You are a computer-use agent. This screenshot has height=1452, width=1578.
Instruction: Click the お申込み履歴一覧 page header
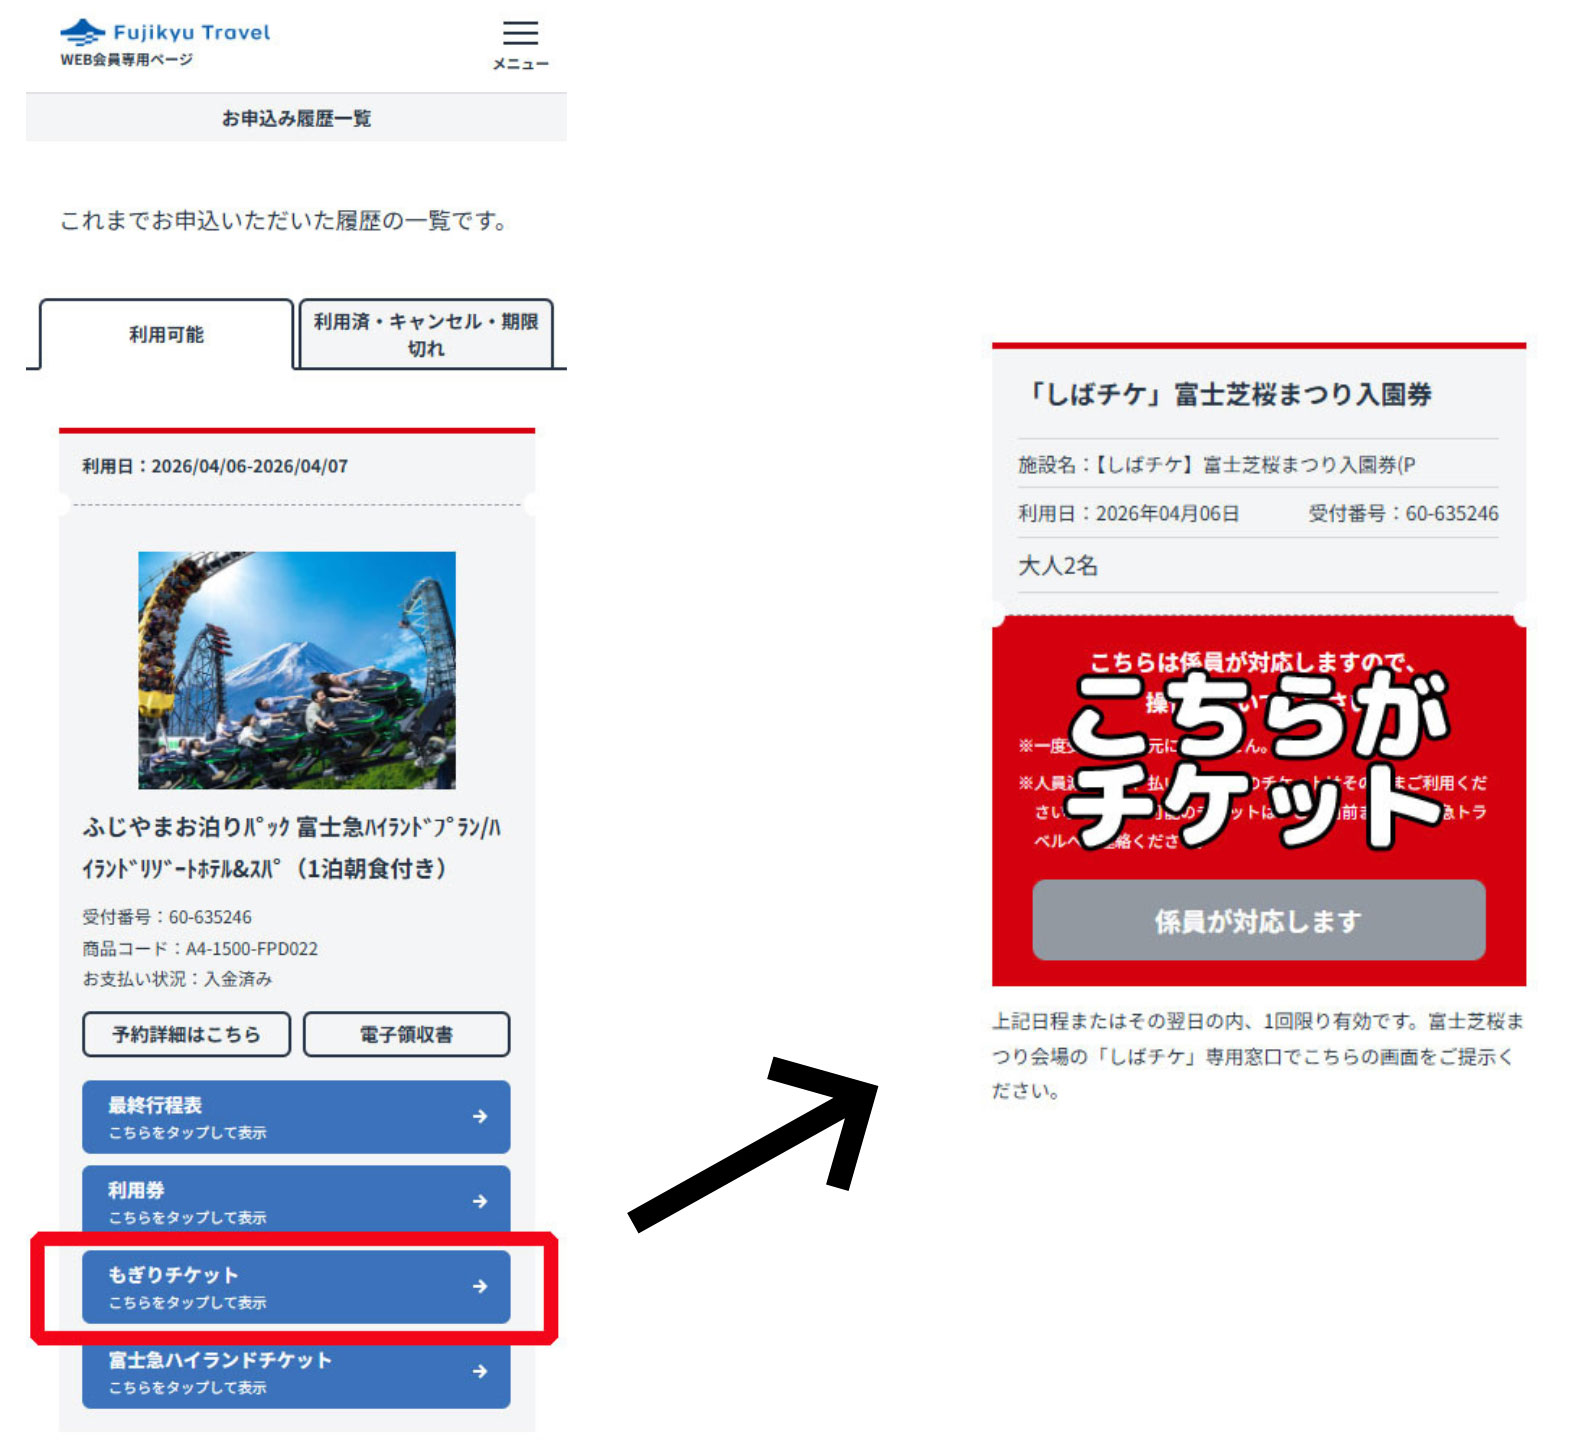click(x=296, y=118)
